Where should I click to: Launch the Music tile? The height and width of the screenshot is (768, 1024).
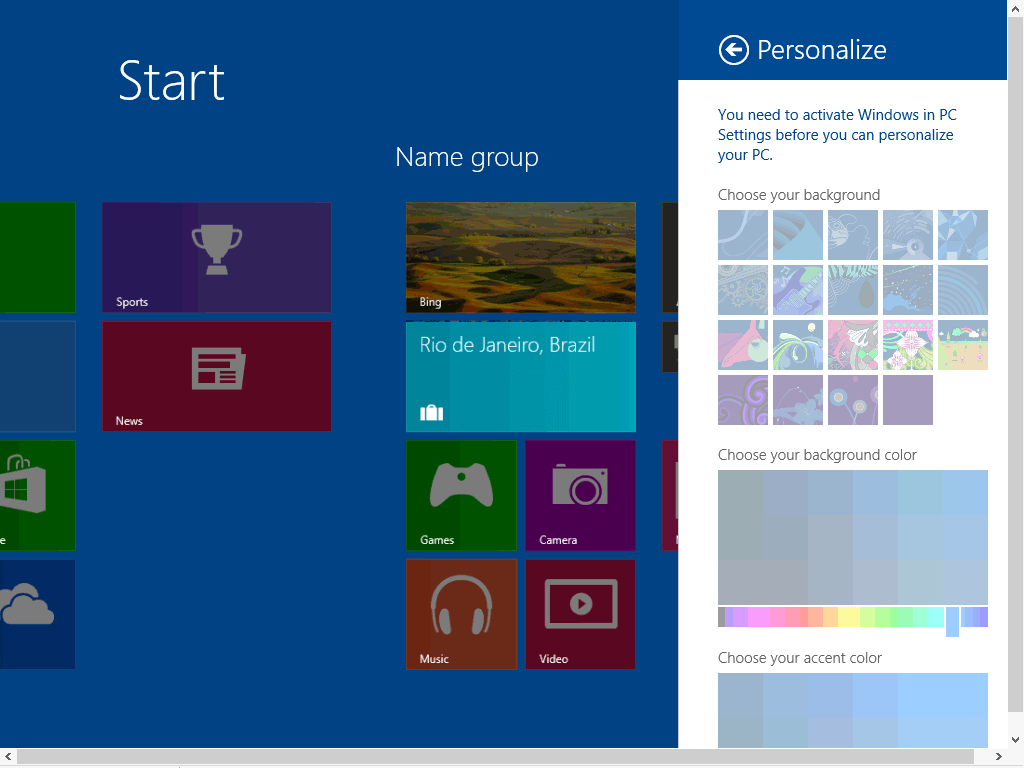[x=461, y=614]
